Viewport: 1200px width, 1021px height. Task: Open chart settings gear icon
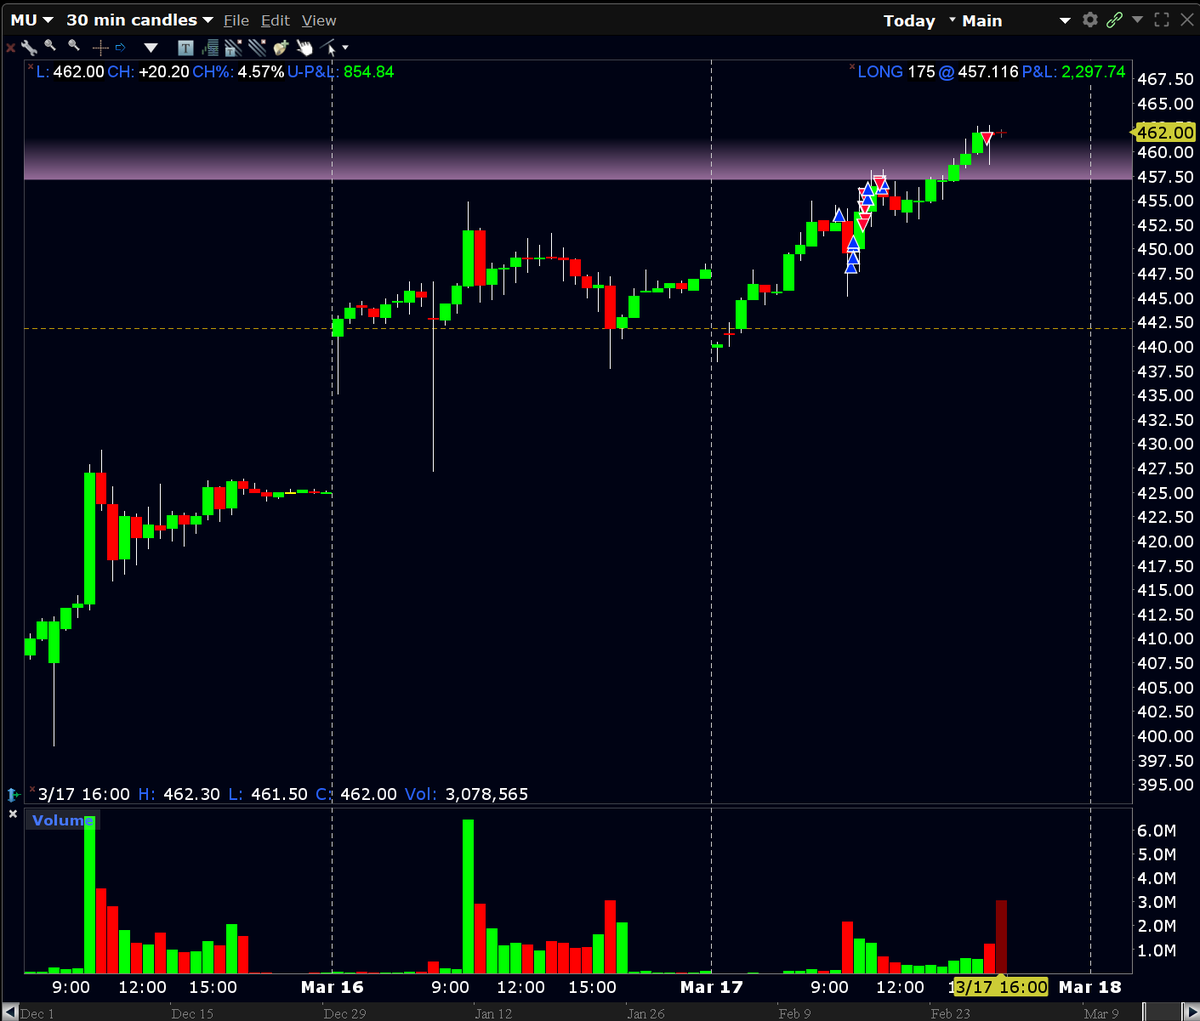(x=1090, y=19)
